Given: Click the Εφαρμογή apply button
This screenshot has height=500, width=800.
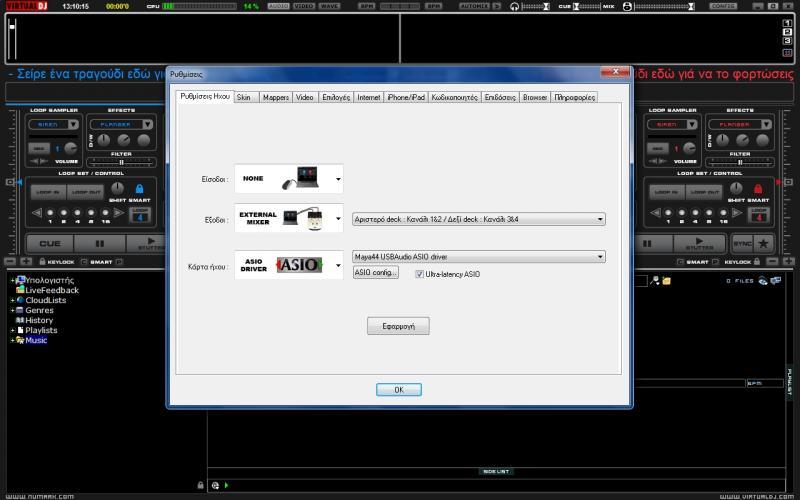Looking at the screenshot, I should pos(398,326).
